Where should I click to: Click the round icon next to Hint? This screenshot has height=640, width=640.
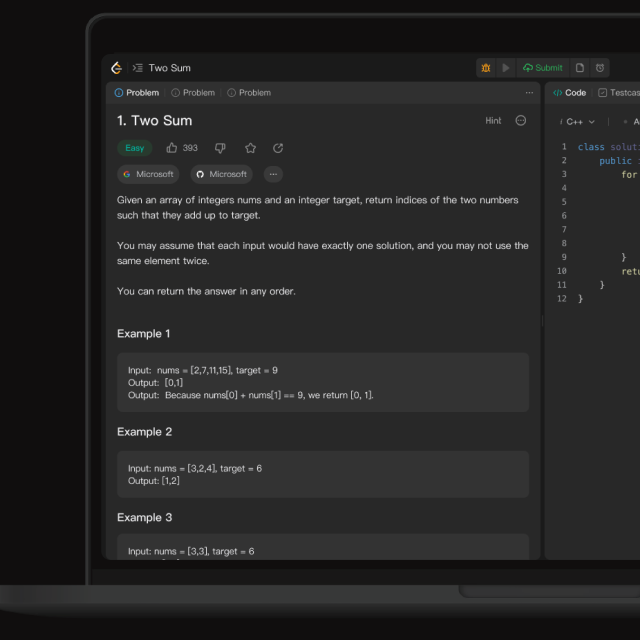[521, 121]
